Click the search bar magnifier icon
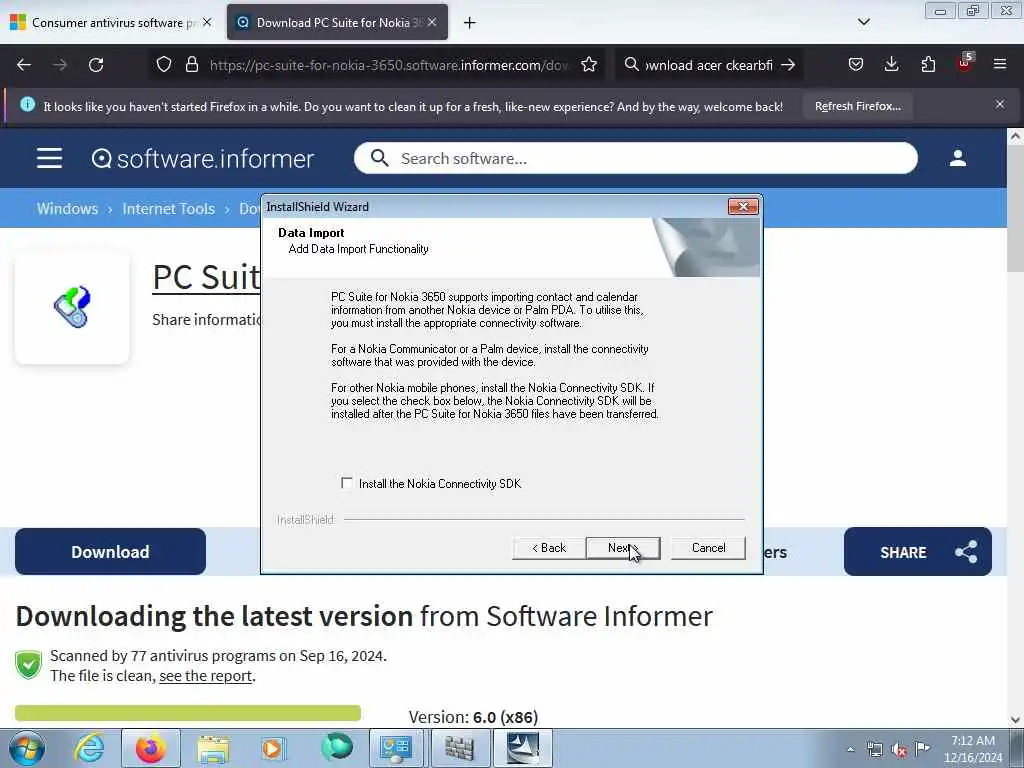This screenshot has width=1024, height=768. point(631,65)
